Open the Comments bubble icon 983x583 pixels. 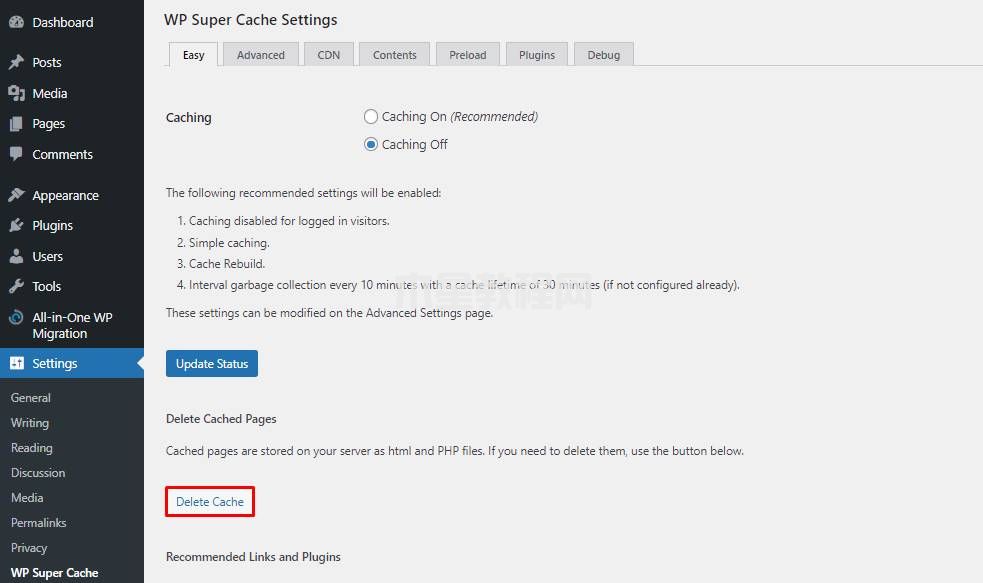tap(16, 154)
